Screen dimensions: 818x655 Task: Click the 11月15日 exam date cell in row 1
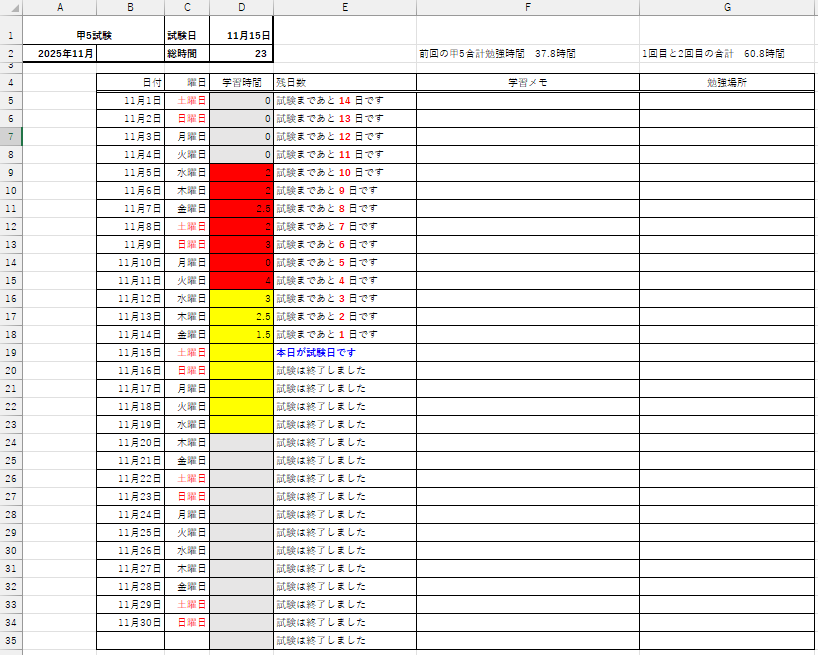tap(241, 34)
